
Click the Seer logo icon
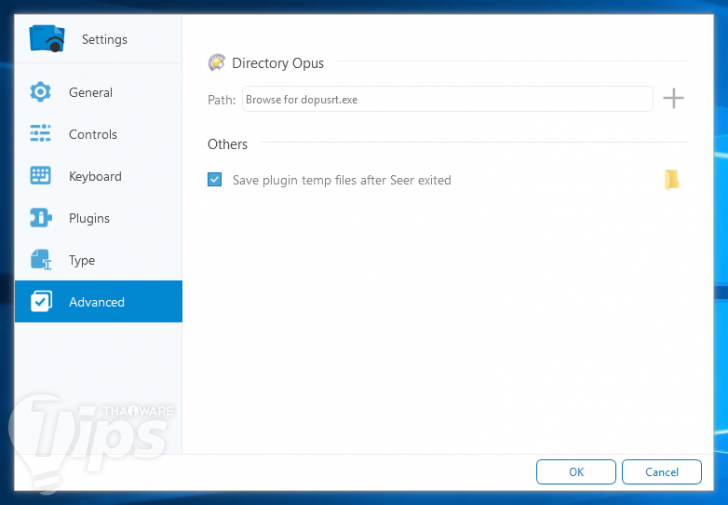pyautogui.click(x=47, y=39)
